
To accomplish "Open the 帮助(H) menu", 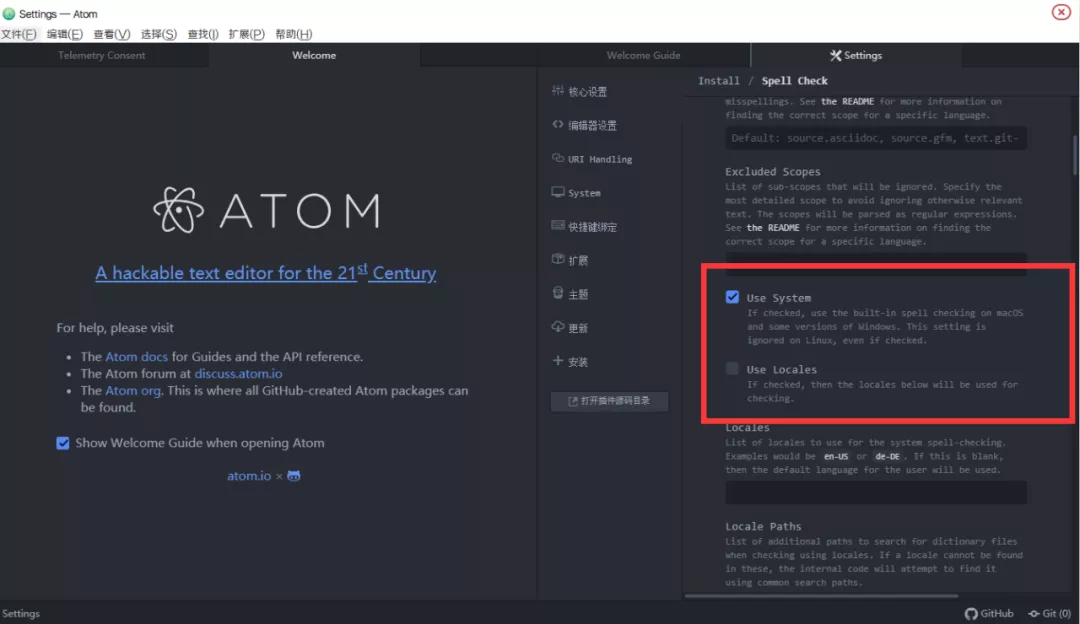I will pos(293,34).
